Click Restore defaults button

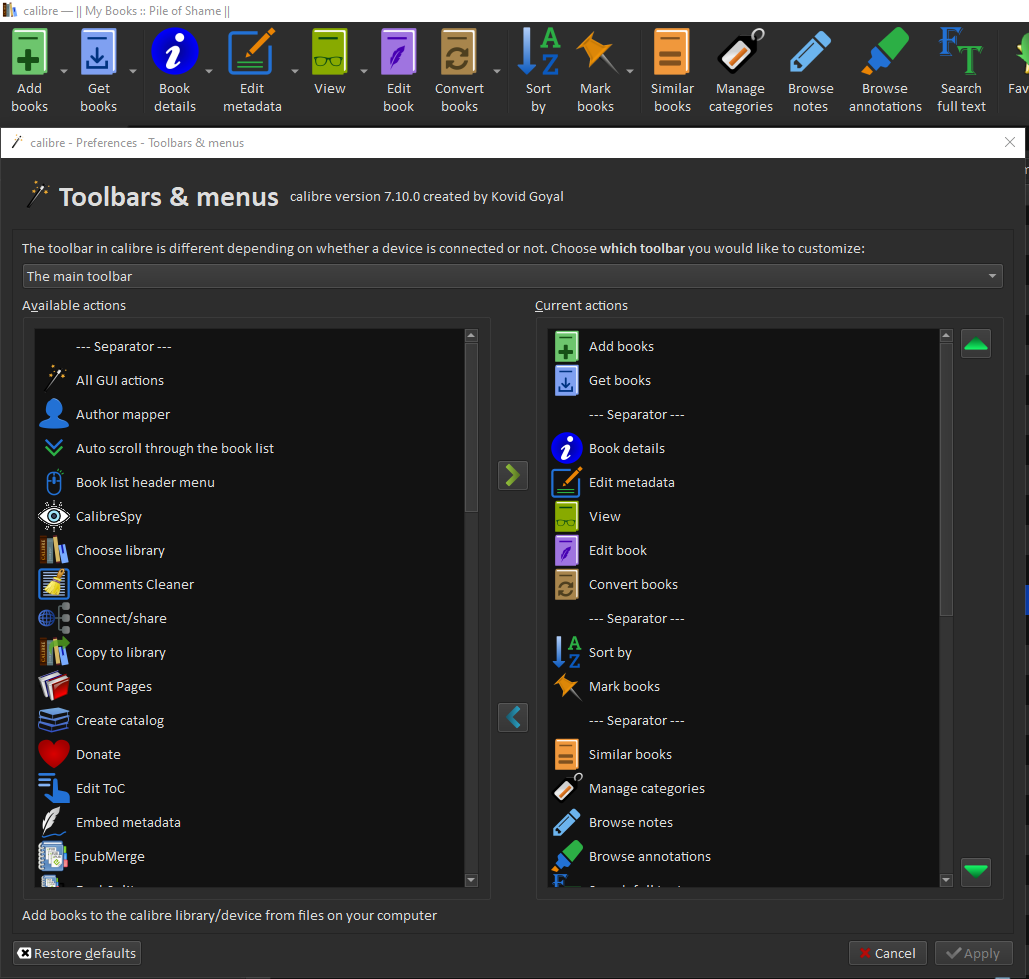click(x=77, y=953)
